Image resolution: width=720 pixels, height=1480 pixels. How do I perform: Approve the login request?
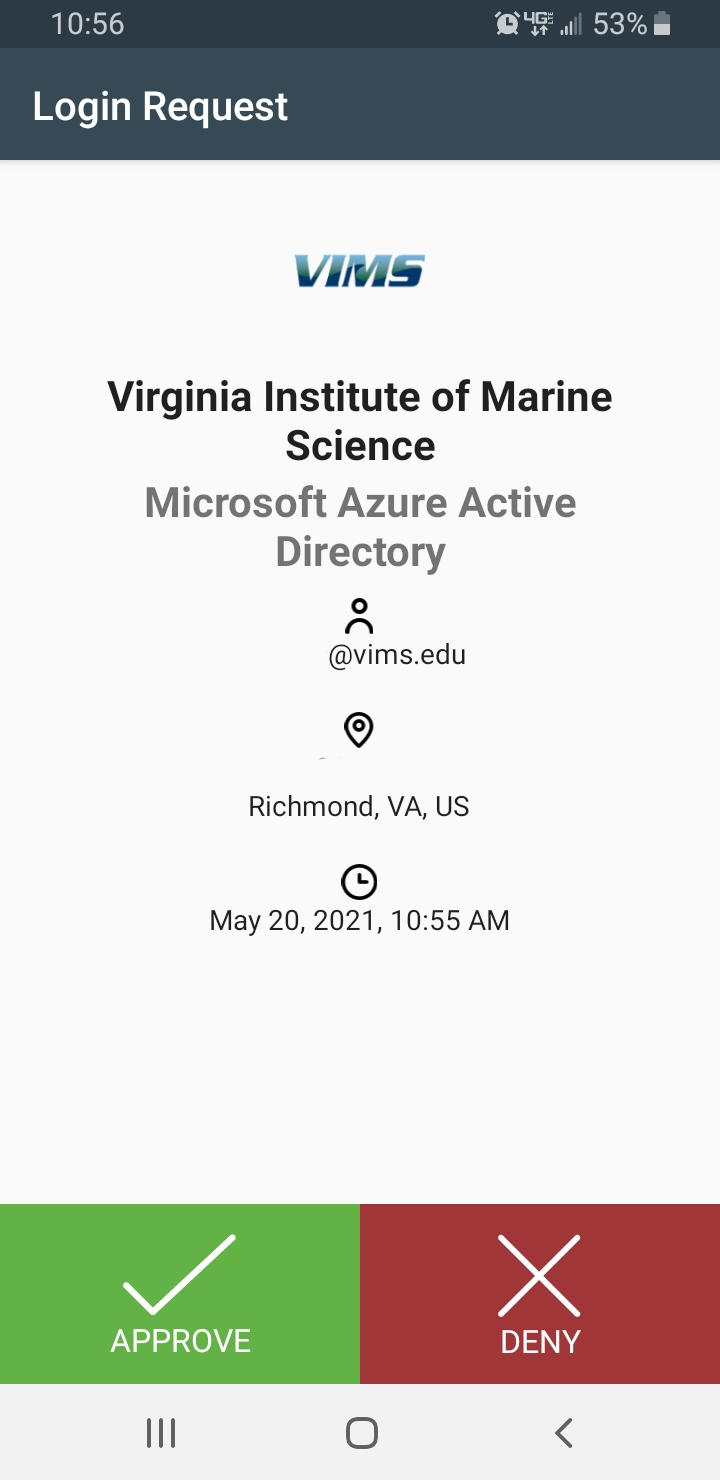[180, 1294]
